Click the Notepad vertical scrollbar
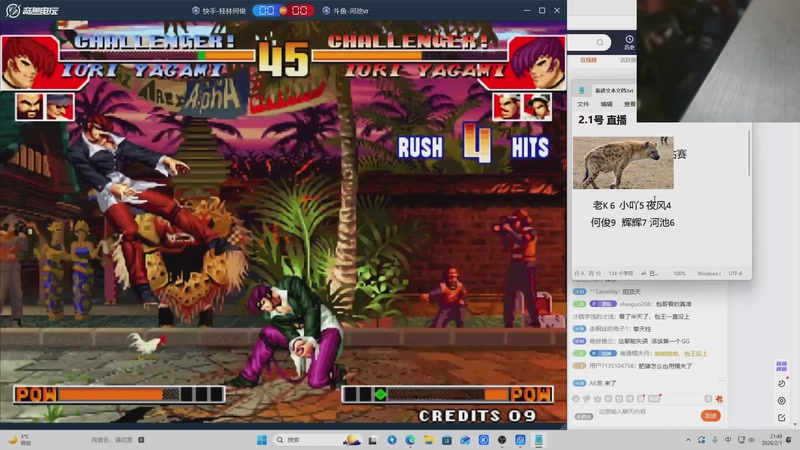Image resolution: width=800 pixels, height=450 pixels. (x=749, y=153)
